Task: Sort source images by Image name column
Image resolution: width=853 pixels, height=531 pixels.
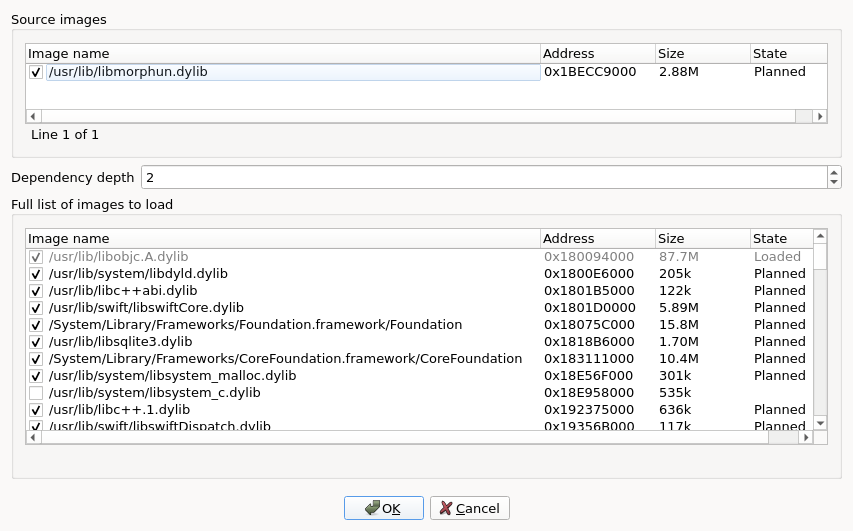Action: pyautogui.click(x=283, y=53)
